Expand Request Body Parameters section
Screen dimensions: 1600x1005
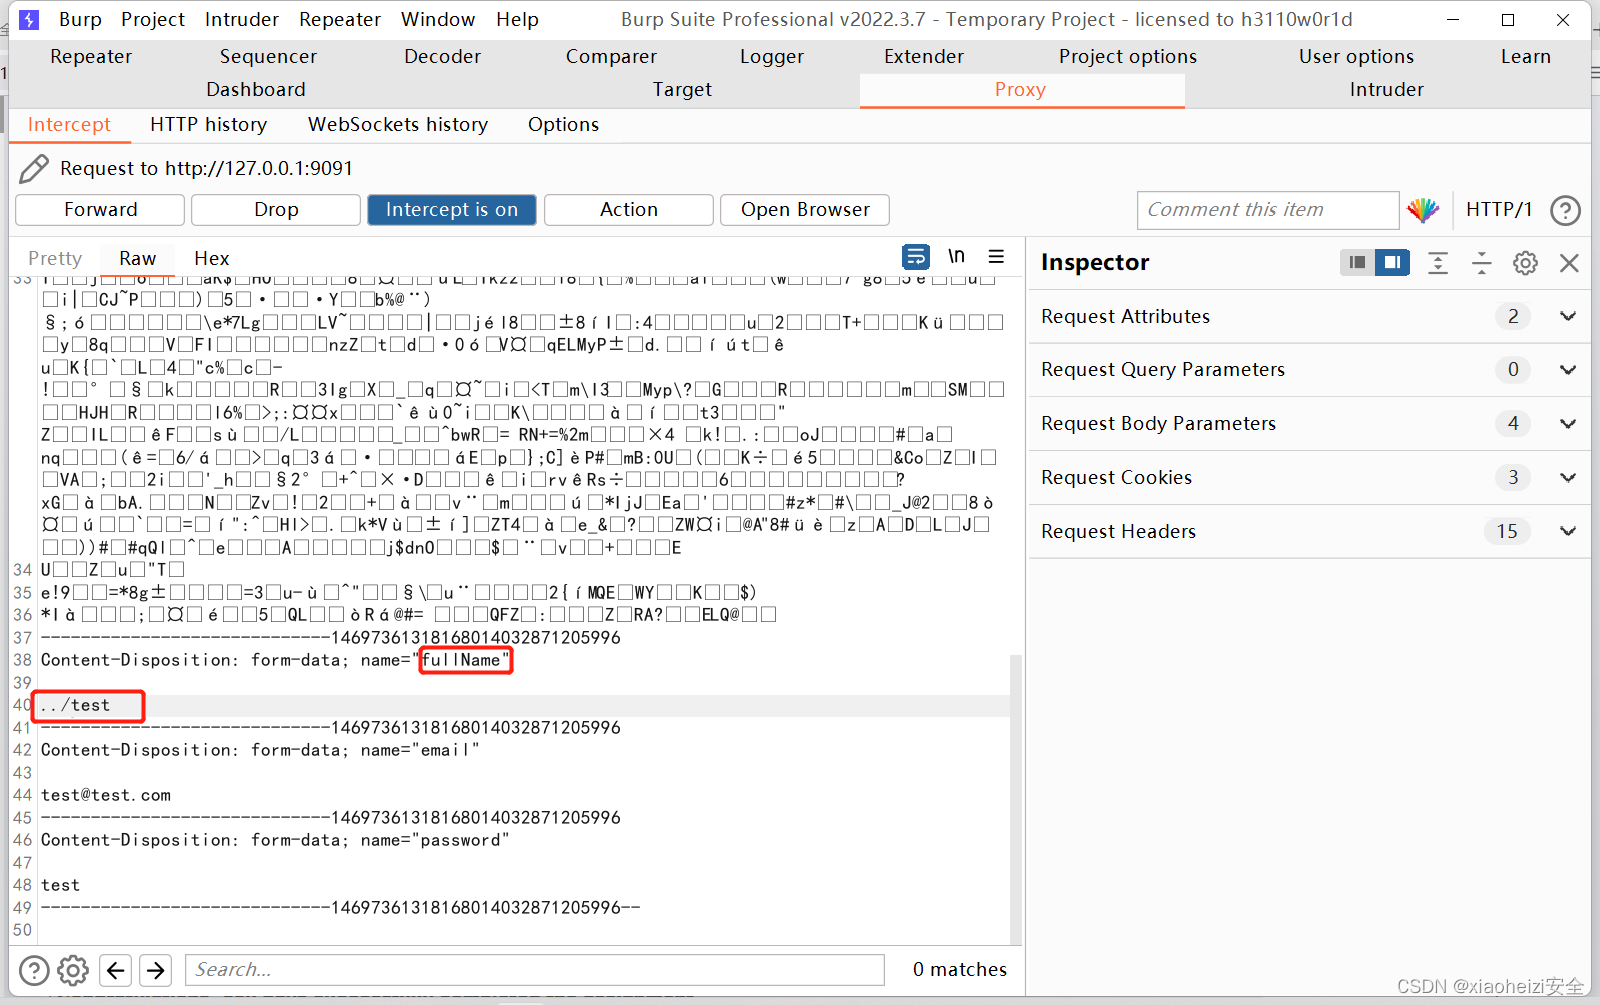click(x=1567, y=423)
